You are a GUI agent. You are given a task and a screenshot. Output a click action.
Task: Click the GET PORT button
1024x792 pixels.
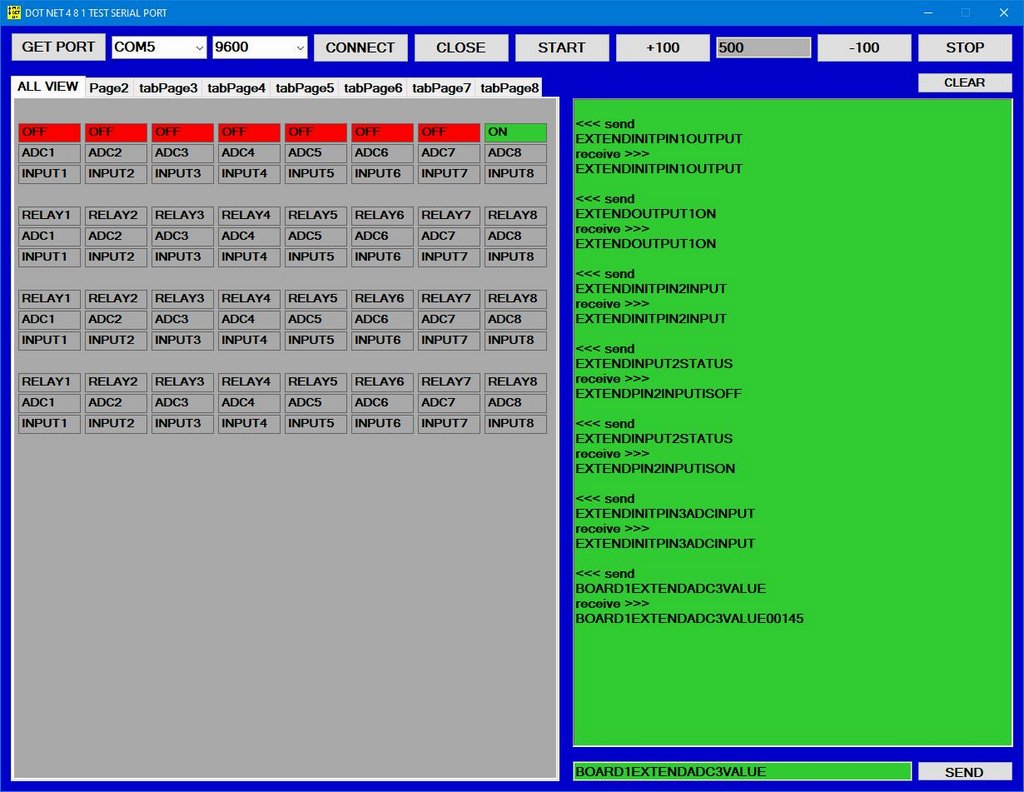click(59, 47)
